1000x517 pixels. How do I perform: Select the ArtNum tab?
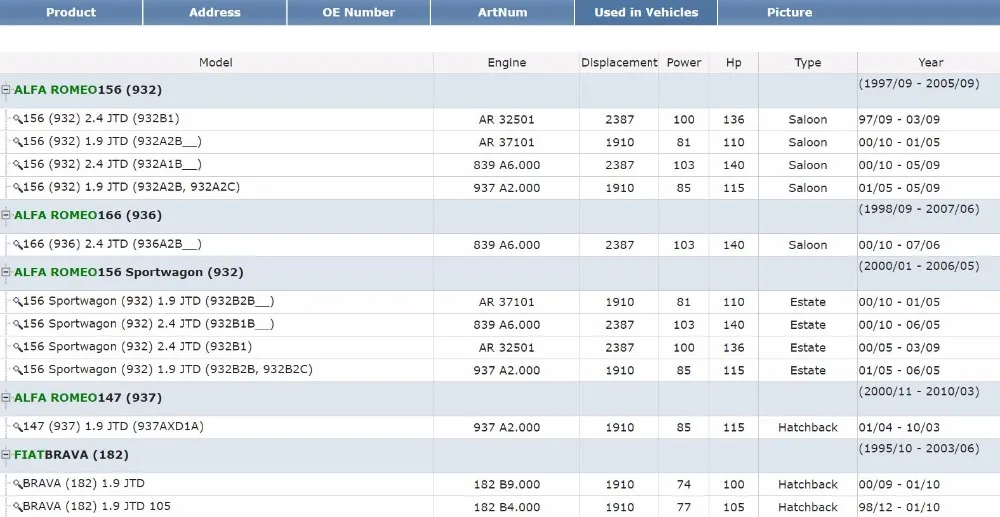503,12
